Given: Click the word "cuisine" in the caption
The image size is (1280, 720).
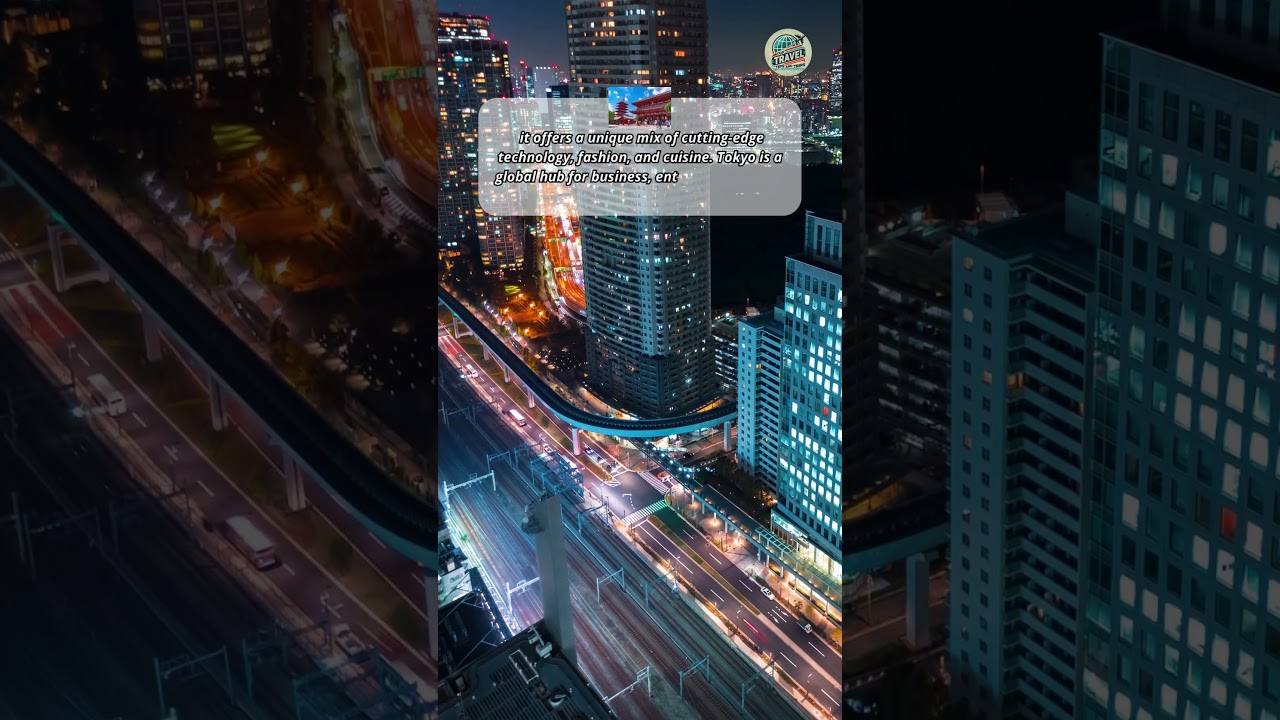Looking at the screenshot, I should 685,158.
